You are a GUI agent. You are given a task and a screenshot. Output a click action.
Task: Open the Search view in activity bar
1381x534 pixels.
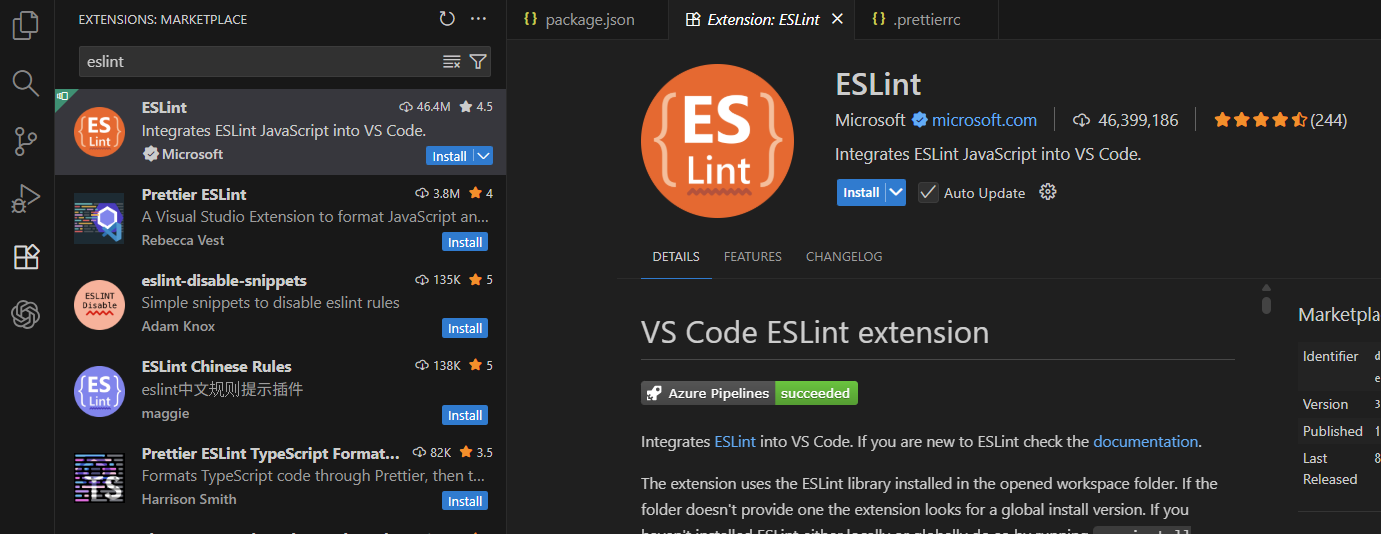click(25, 83)
